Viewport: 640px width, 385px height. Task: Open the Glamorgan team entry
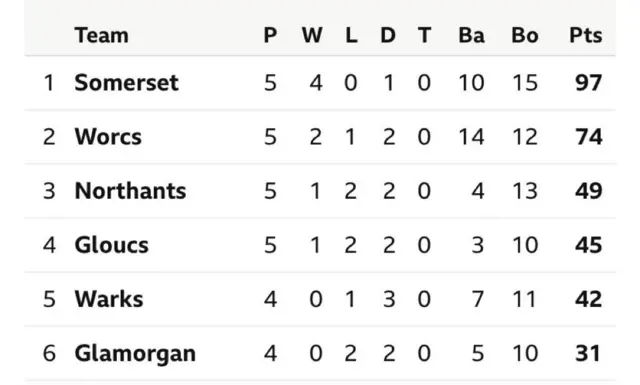point(135,354)
